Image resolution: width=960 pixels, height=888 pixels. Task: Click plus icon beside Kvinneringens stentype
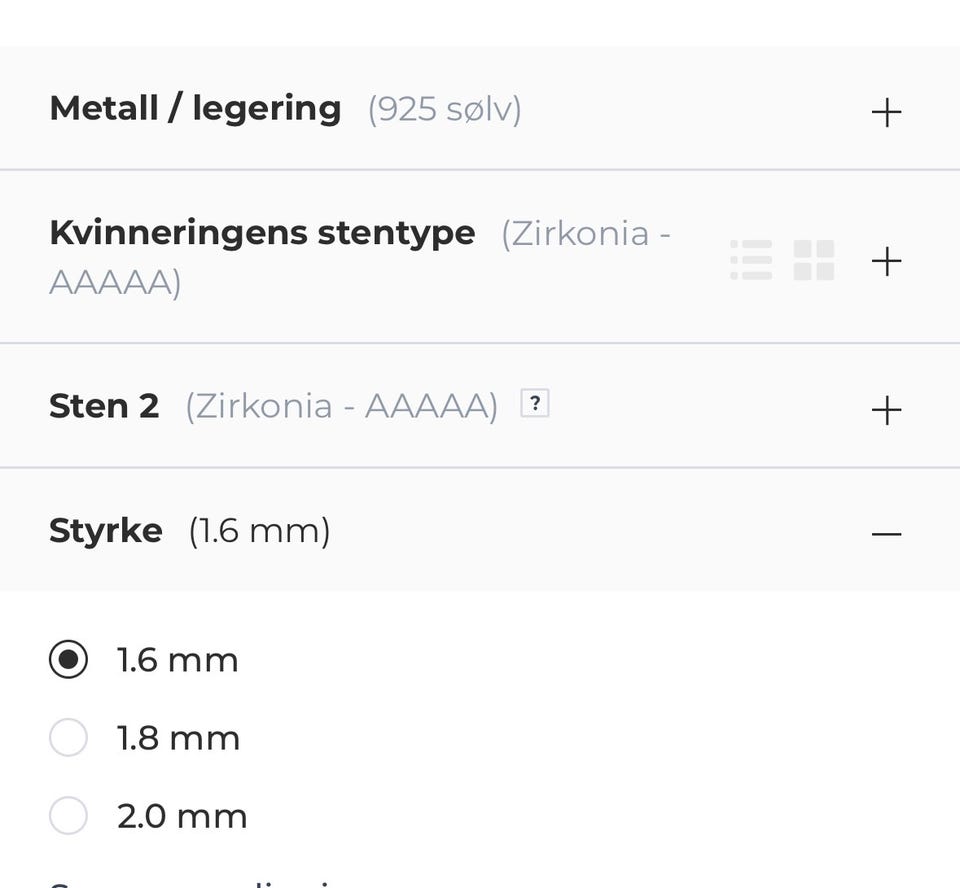886,261
